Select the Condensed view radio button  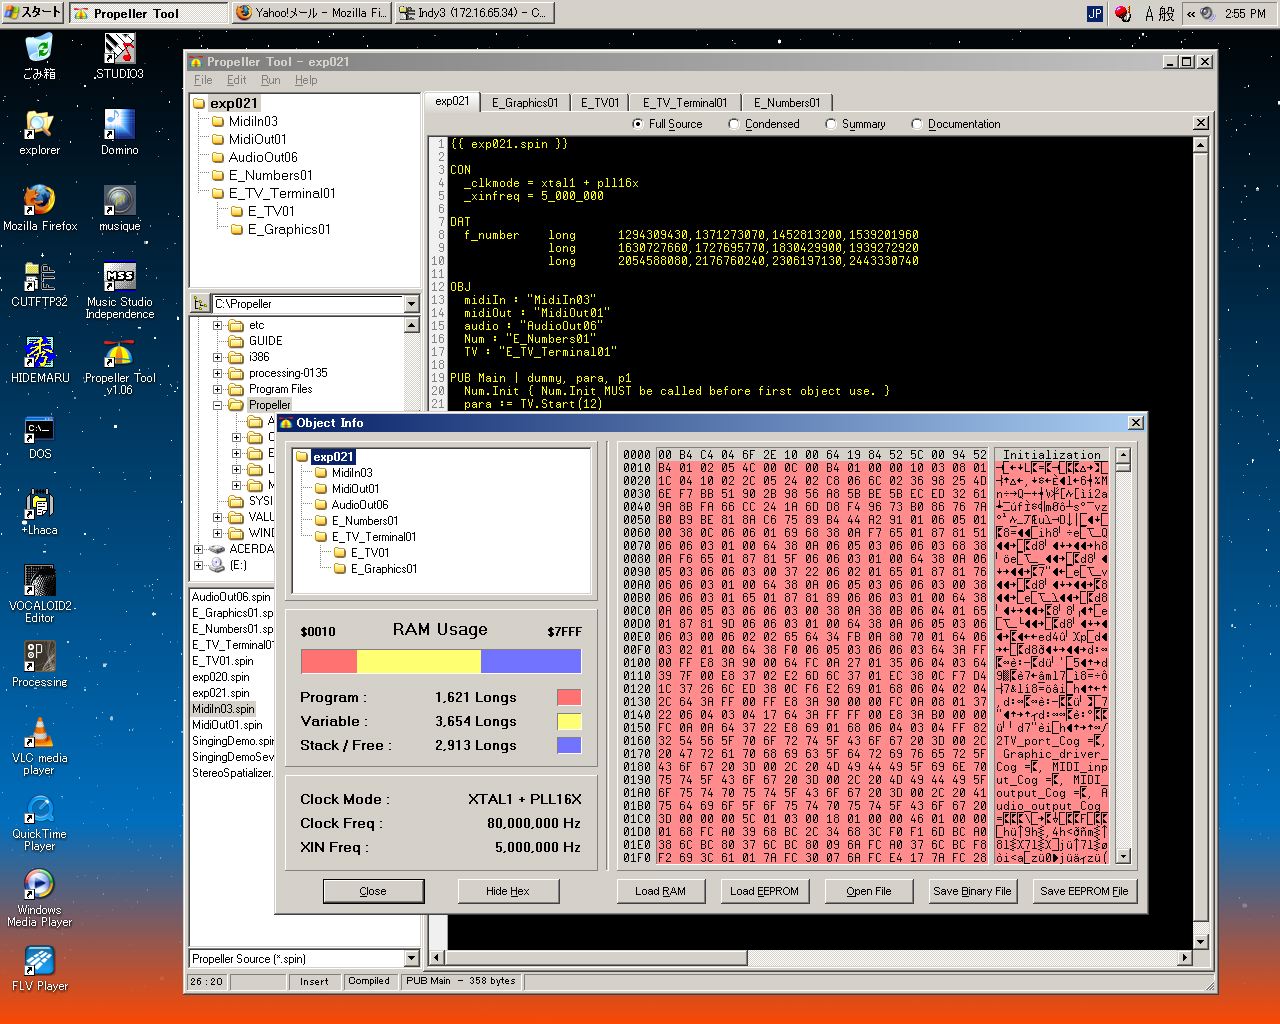pyautogui.click(x=735, y=124)
